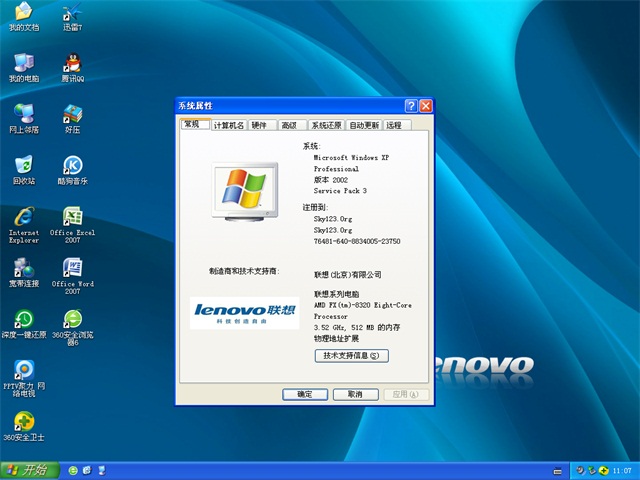Screen dimensions: 640x480
Task: Launch the 360安全浏览器6 desktop shortcut
Action: coord(73,328)
